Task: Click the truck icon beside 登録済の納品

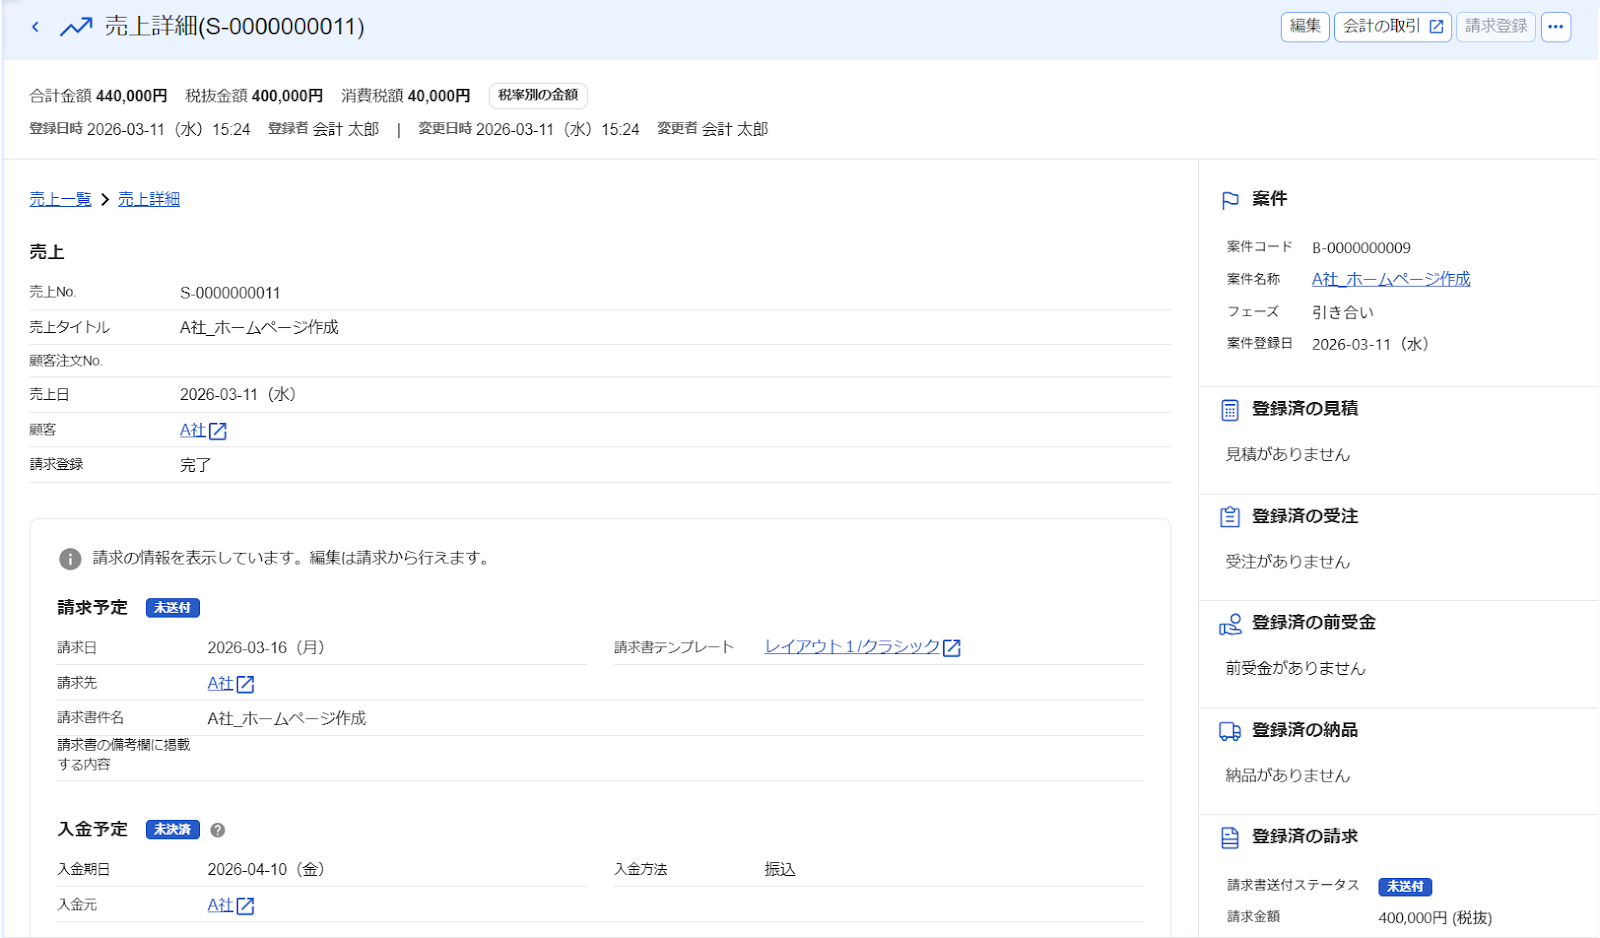Action: click(1230, 731)
